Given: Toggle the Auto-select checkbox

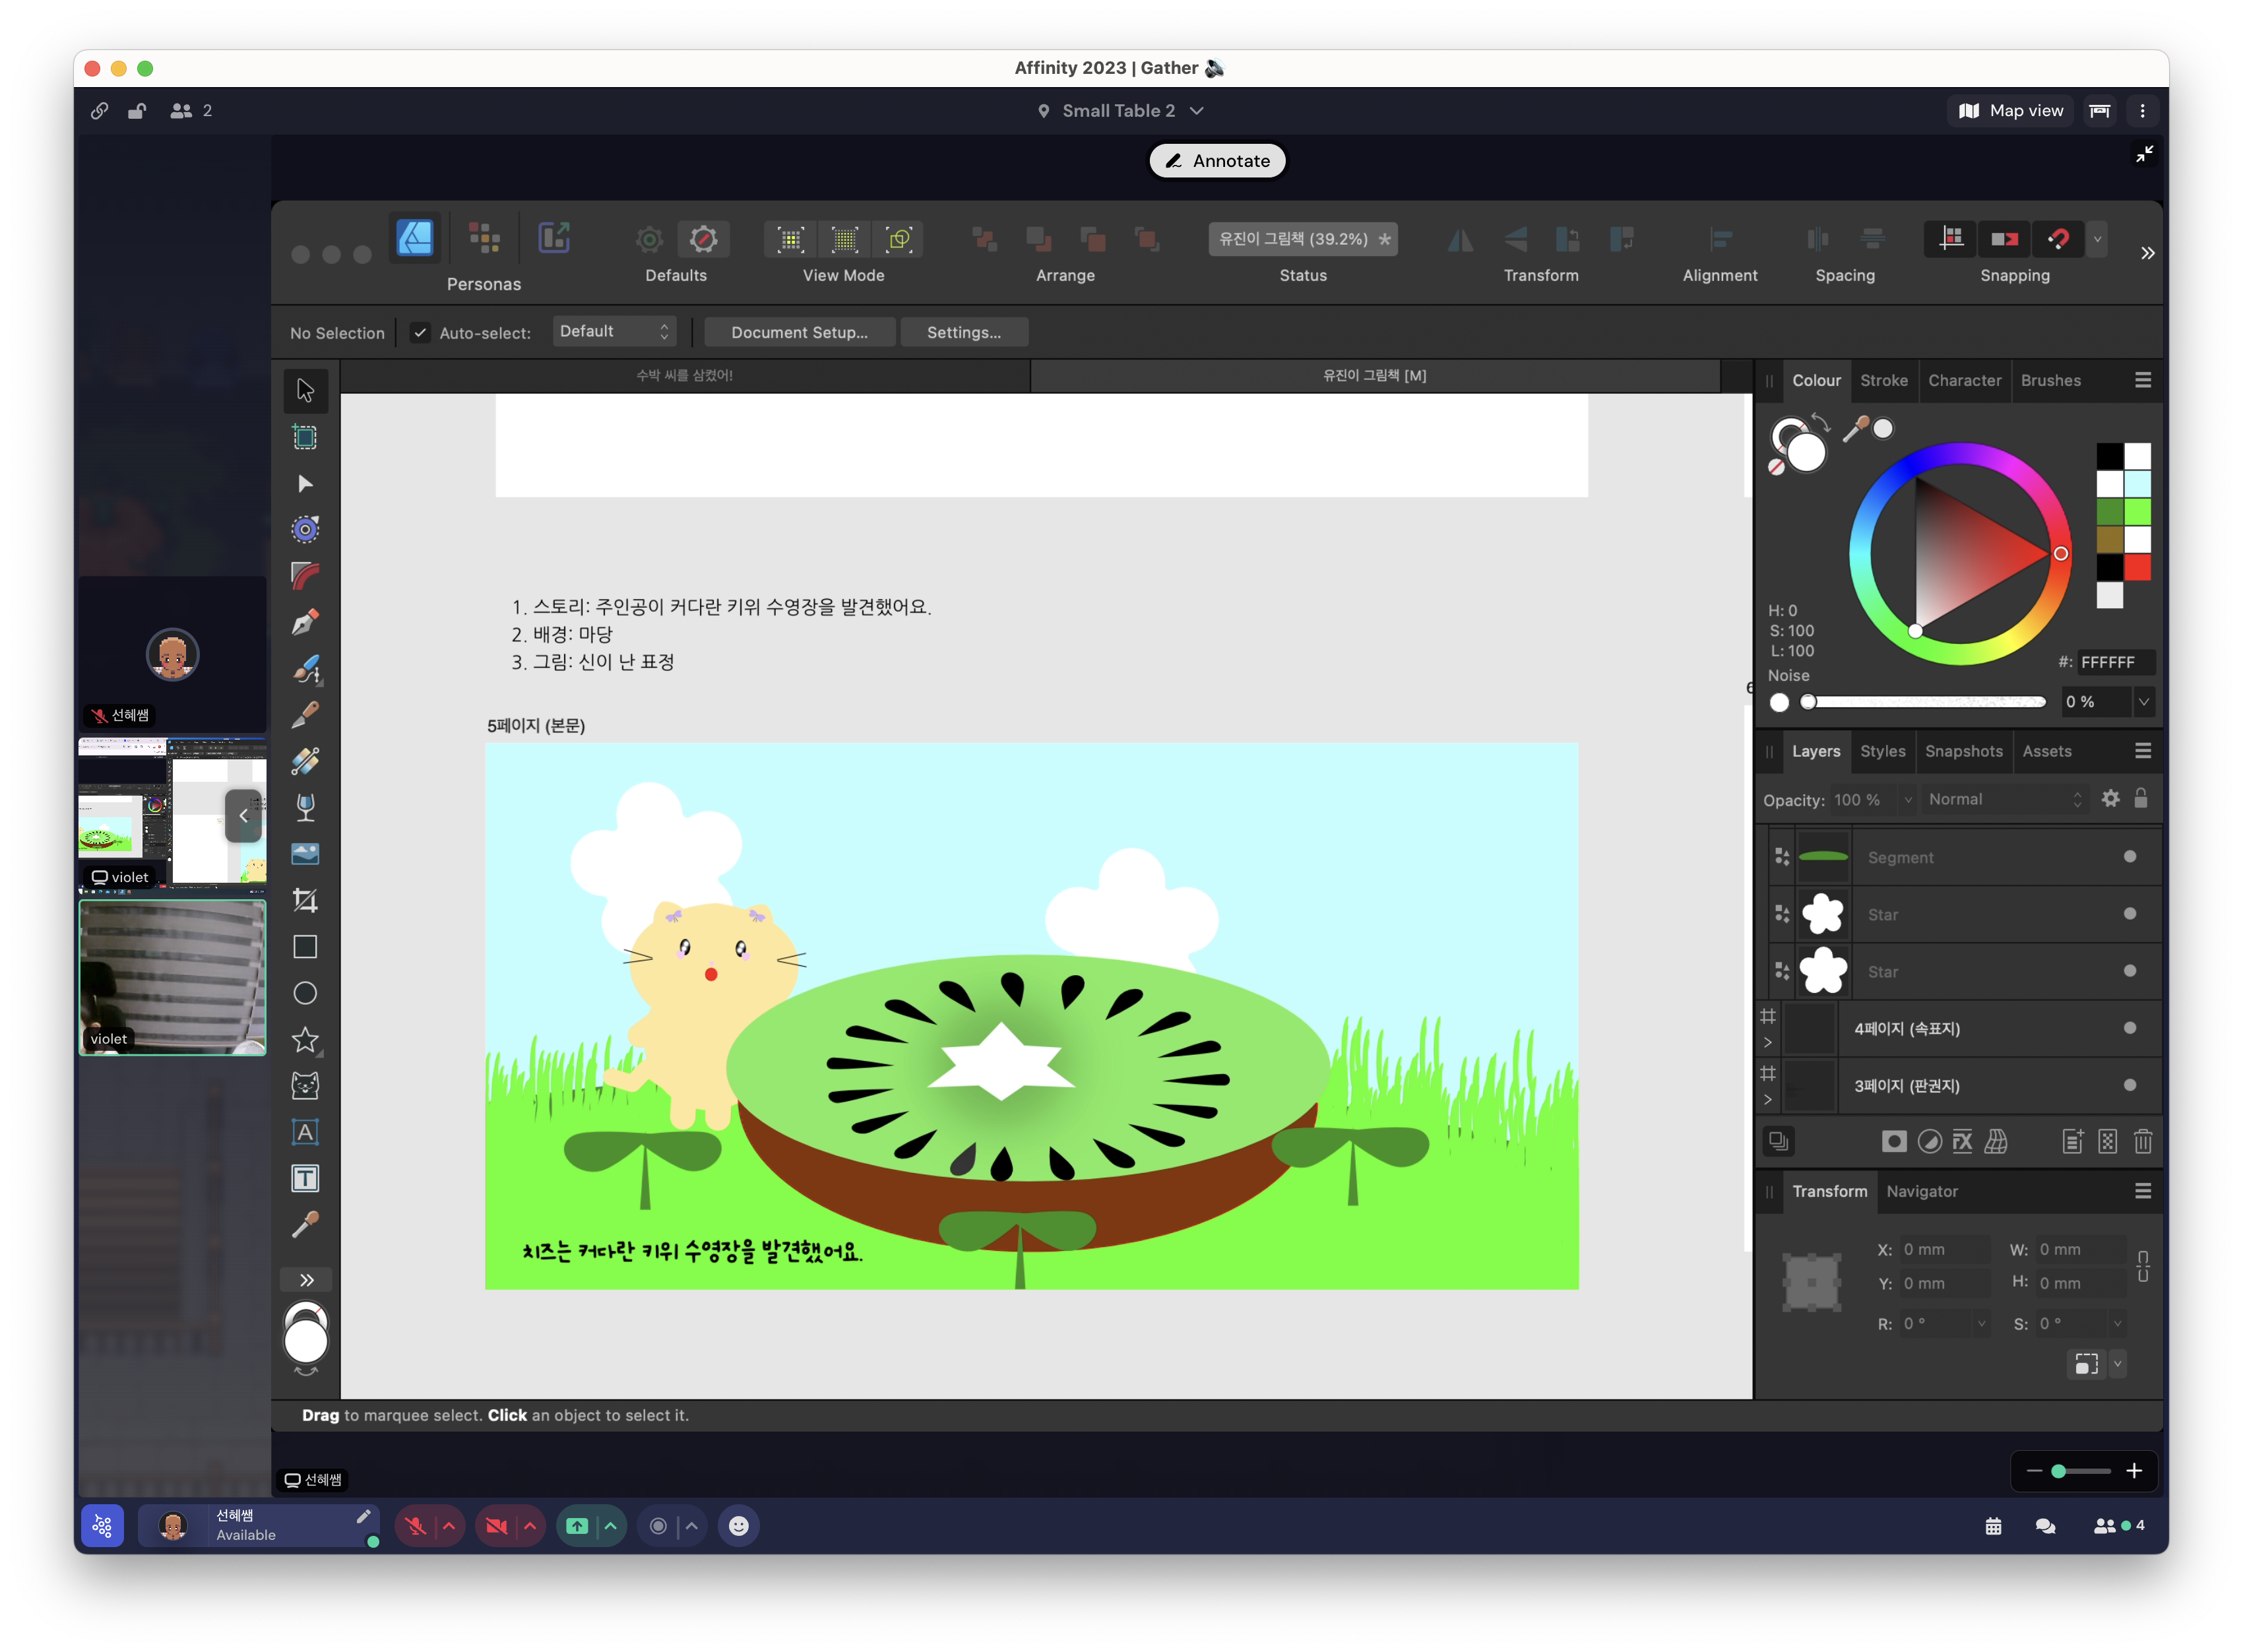Looking at the screenshot, I should (x=420, y=333).
